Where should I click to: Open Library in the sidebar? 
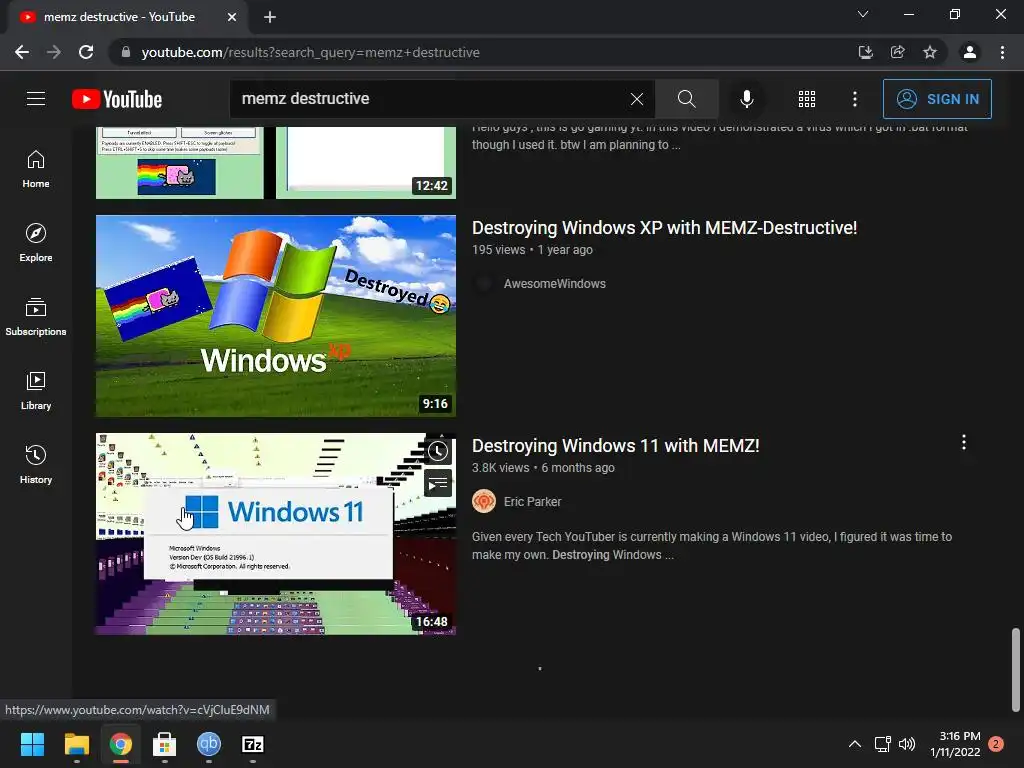click(36, 391)
